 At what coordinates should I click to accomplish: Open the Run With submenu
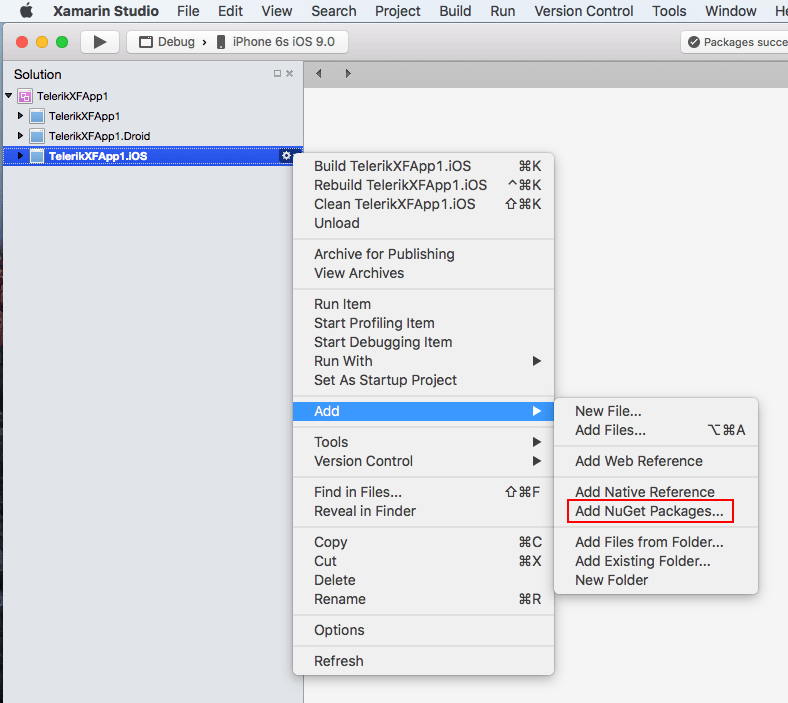point(423,361)
